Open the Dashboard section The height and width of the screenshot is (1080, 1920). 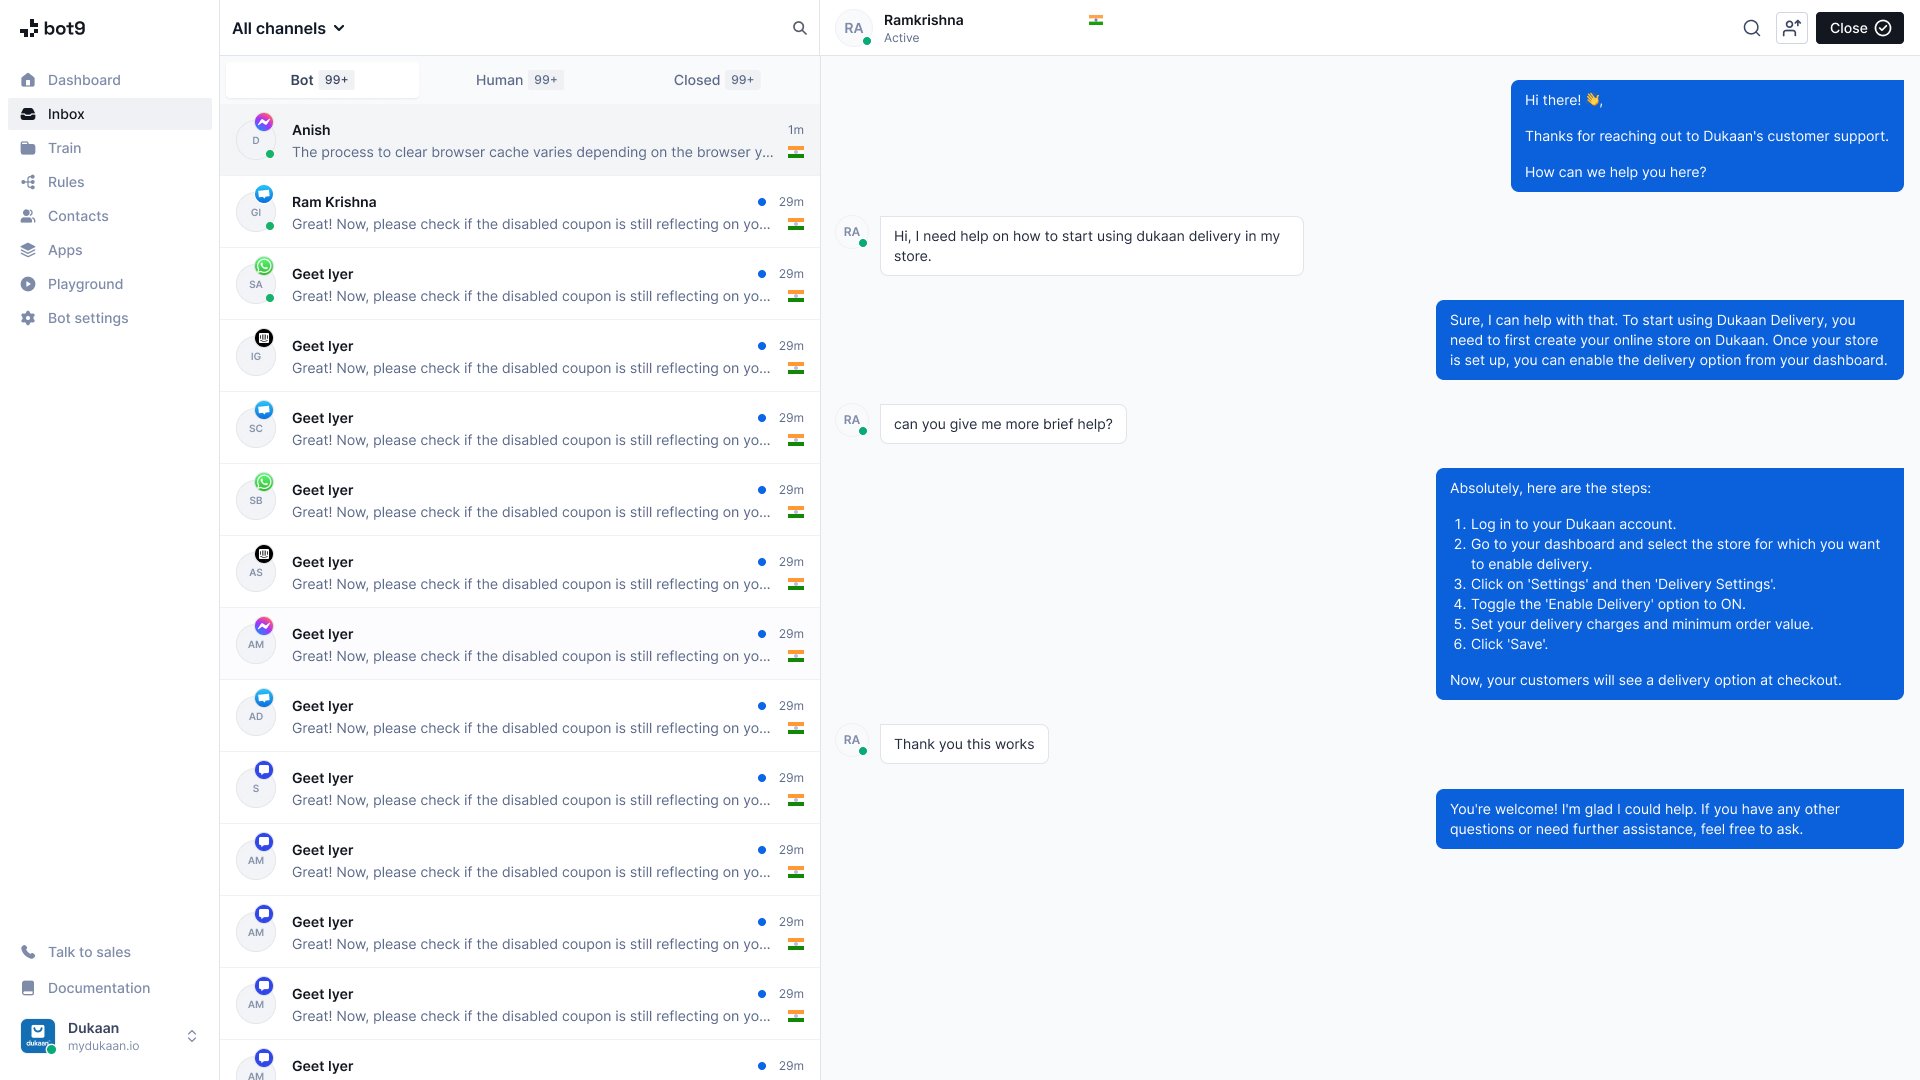click(84, 80)
